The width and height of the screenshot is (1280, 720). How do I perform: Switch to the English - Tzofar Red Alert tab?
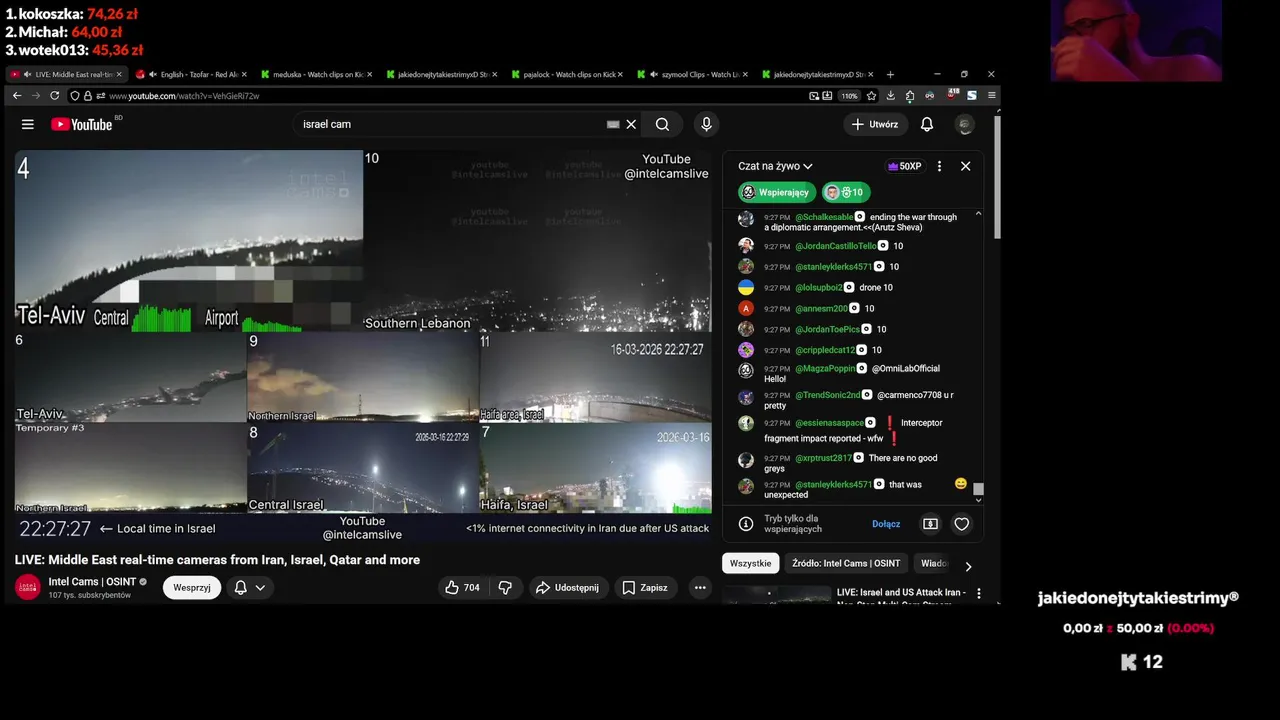(x=193, y=74)
